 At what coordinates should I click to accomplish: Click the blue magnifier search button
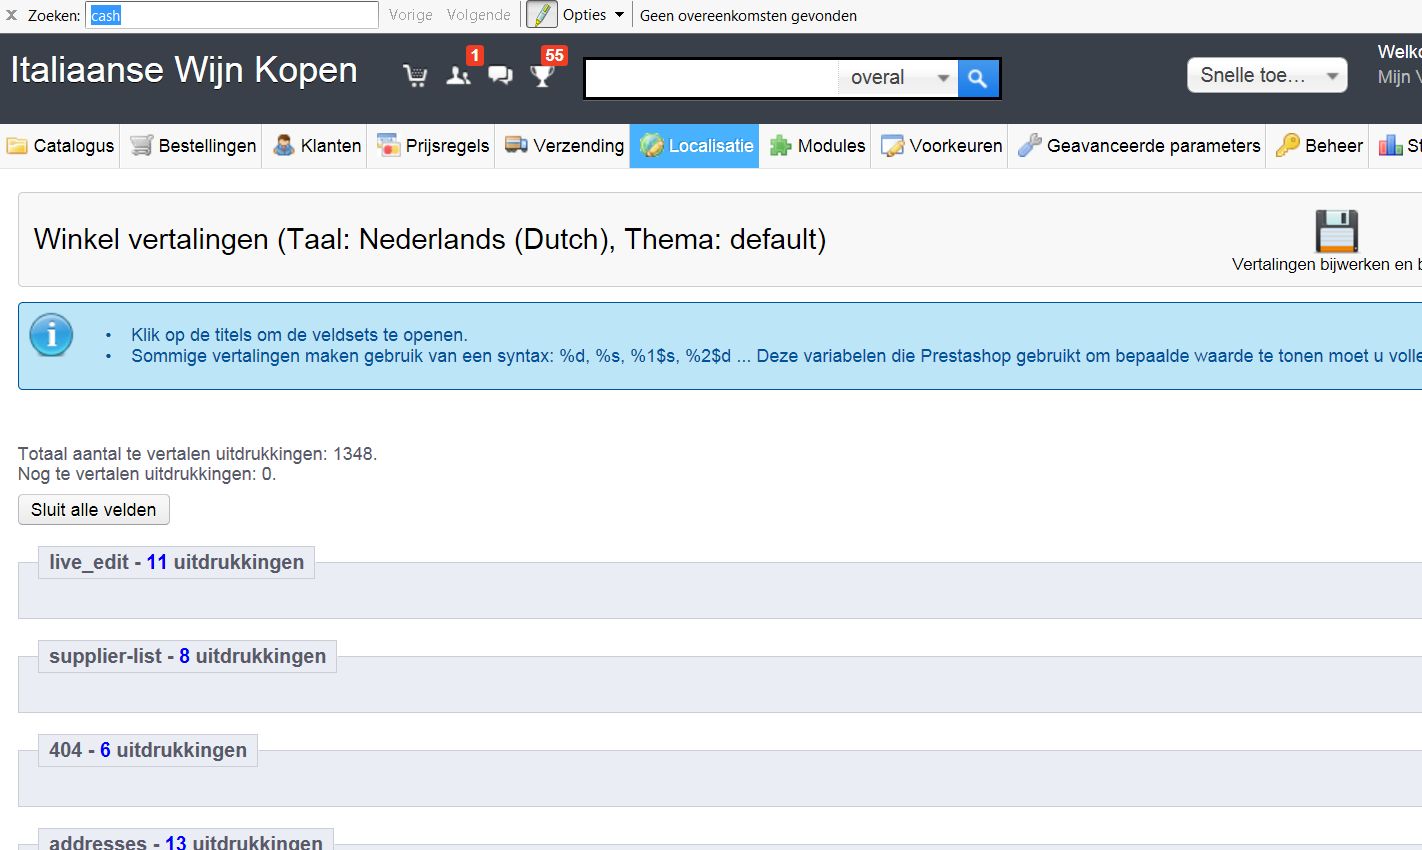[978, 78]
